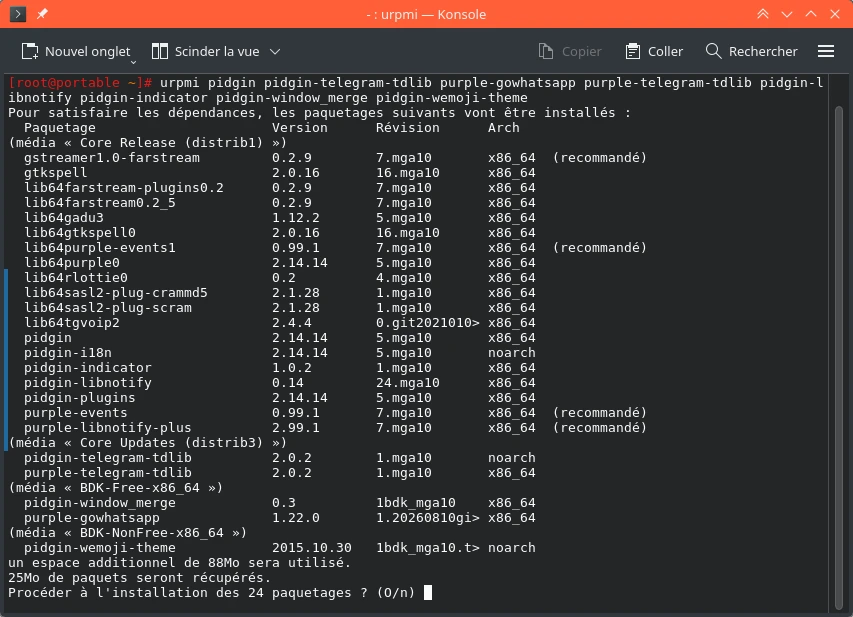The width and height of the screenshot is (853, 617).
Task: Click lib64gadu3 in the package list
Action: (63, 218)
